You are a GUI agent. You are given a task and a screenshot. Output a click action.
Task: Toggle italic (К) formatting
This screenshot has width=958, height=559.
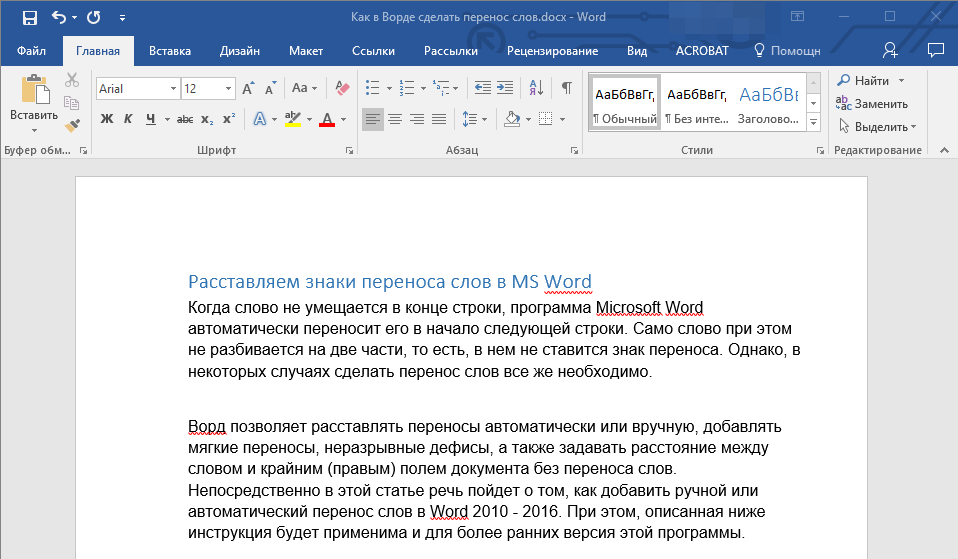(128, 119)
